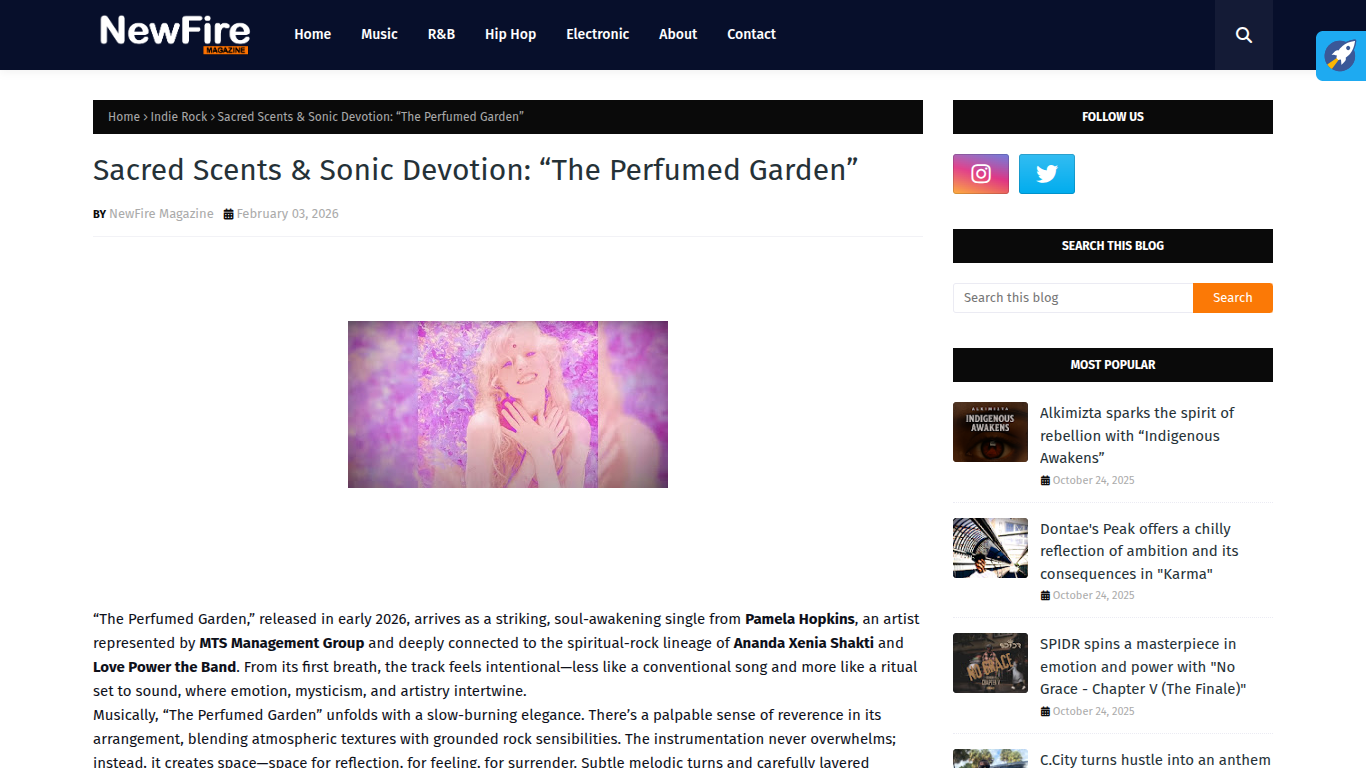
Task: Open the Instagram follow icon
Action: (x=981, y=174)
